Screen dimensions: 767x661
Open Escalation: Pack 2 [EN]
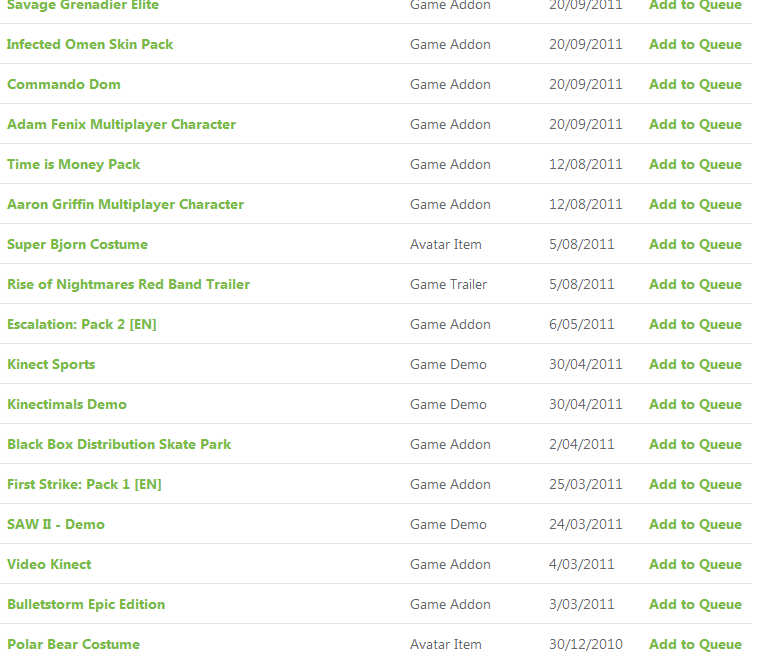(82, 325)
